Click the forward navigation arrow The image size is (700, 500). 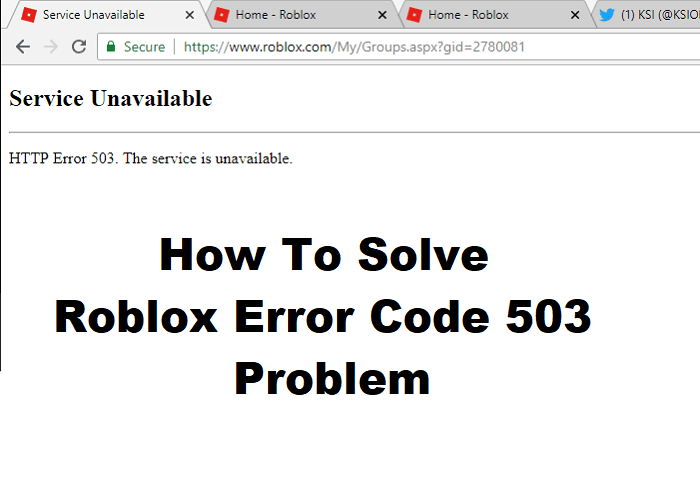[51, 46]
